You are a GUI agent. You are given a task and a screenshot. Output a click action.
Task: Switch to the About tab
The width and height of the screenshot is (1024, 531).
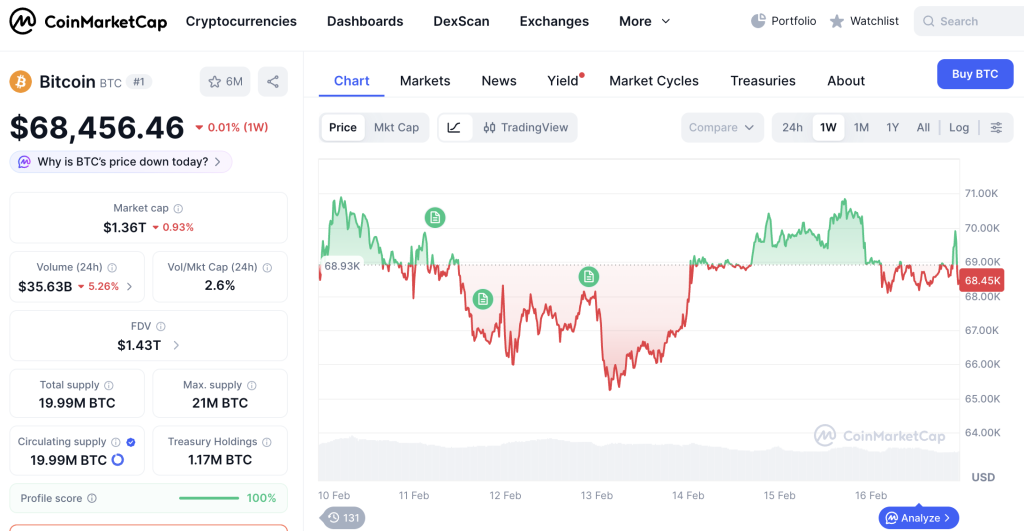click(846, 81)
